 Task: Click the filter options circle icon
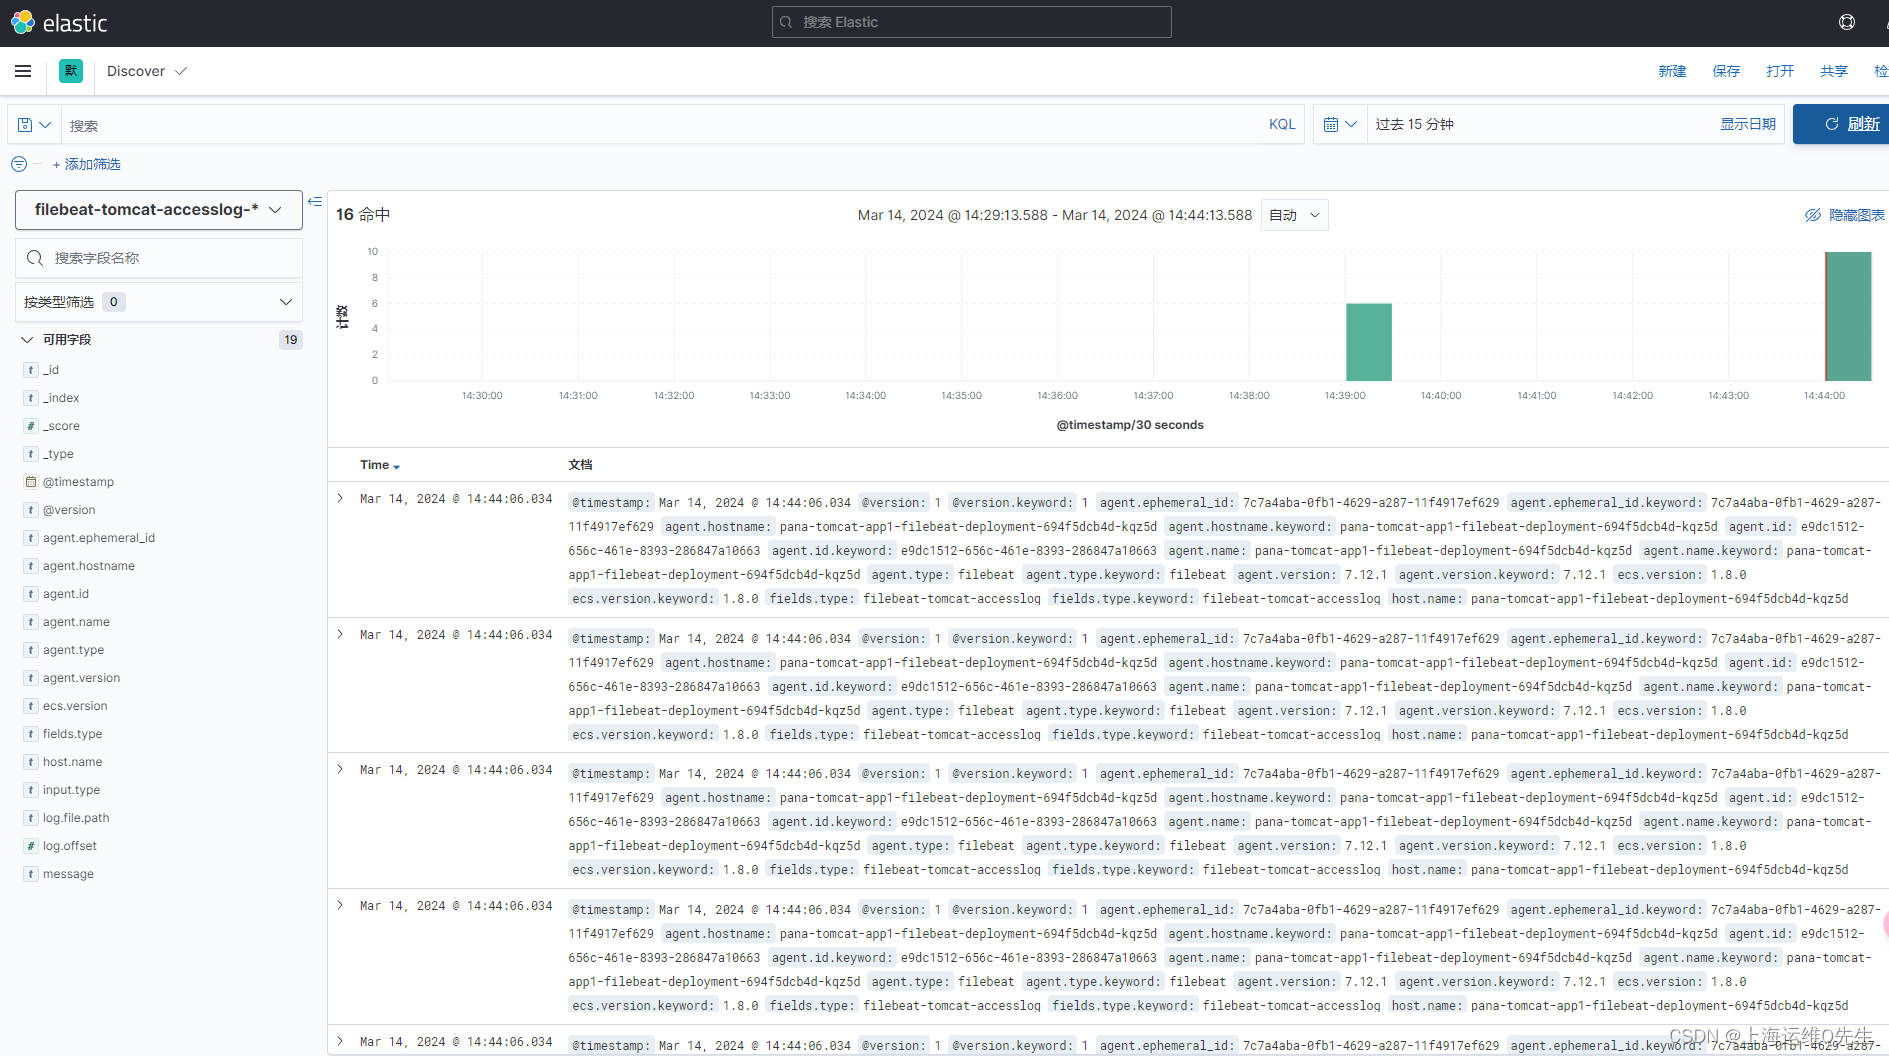19,164
